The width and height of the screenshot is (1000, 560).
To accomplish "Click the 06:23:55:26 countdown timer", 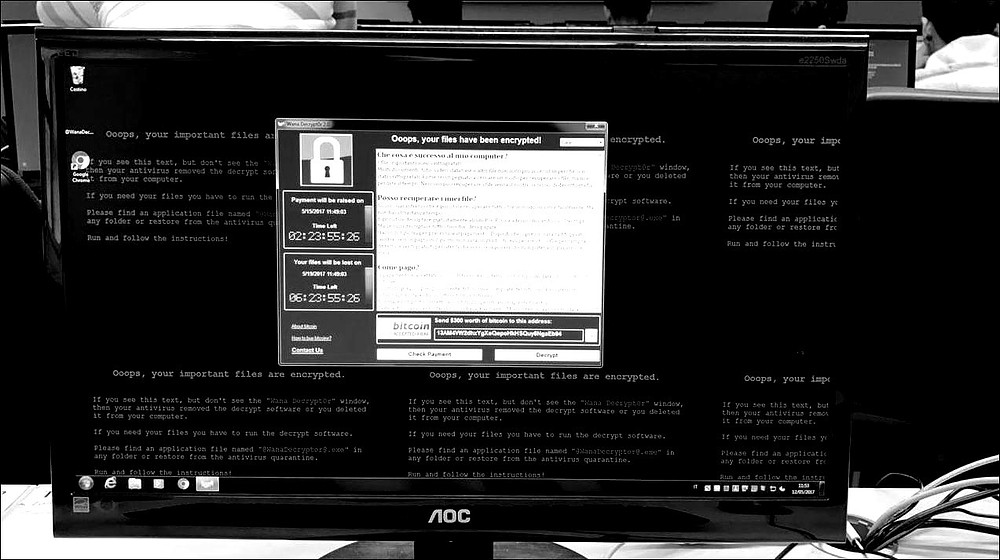I will pos(324,297).
